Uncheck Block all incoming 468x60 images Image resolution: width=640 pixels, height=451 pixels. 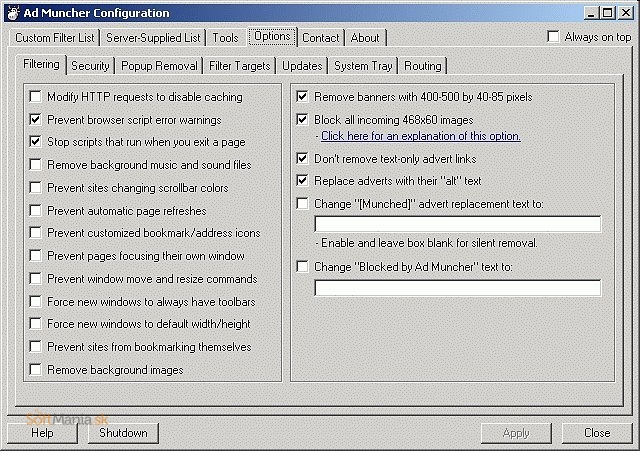pyautogui.click(x=302, y=120)
